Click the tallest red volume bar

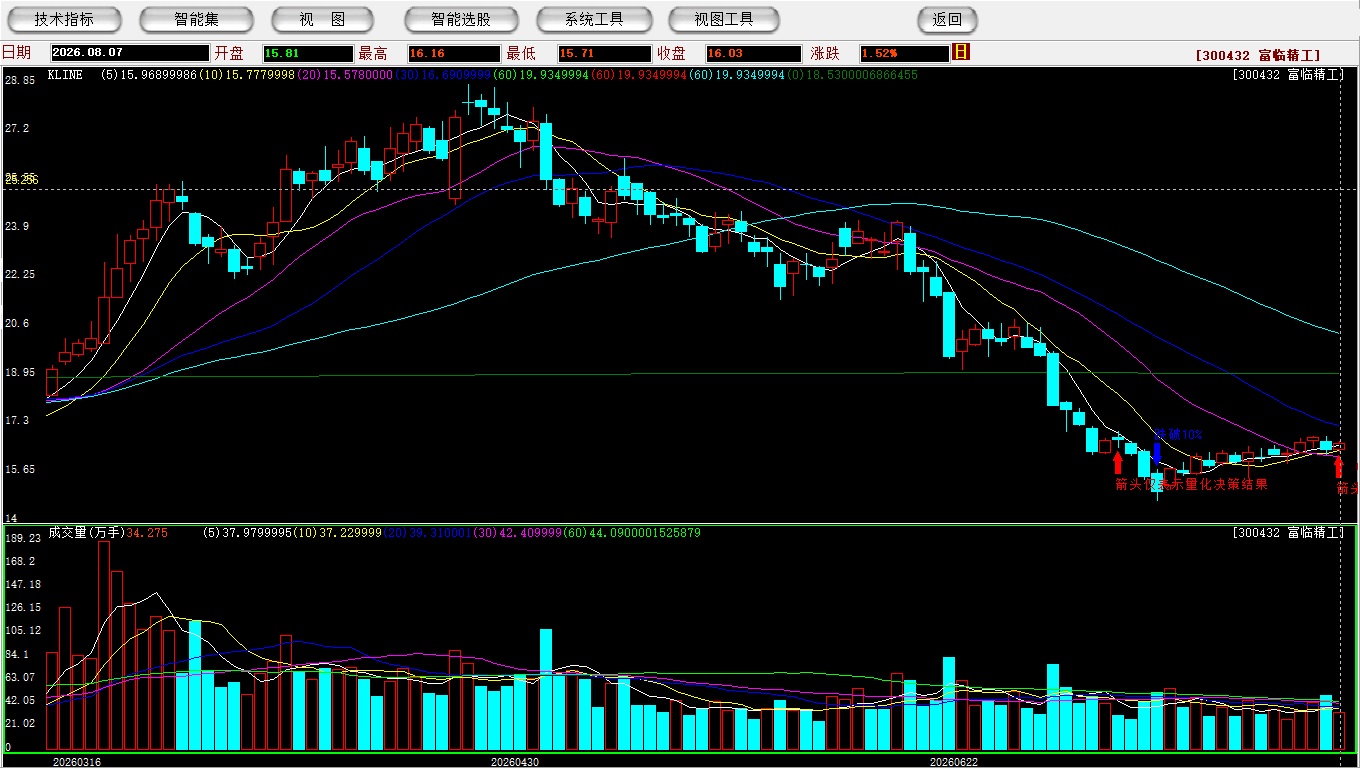click(104, 646)
